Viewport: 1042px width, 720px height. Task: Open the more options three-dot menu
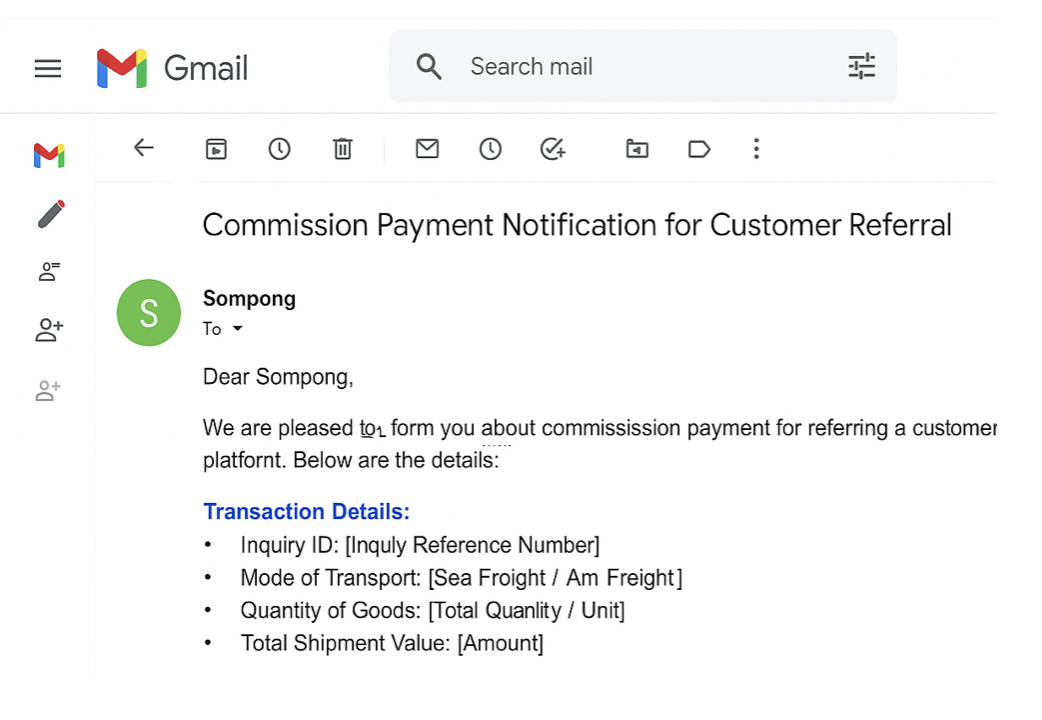click(x=756, y=148)
